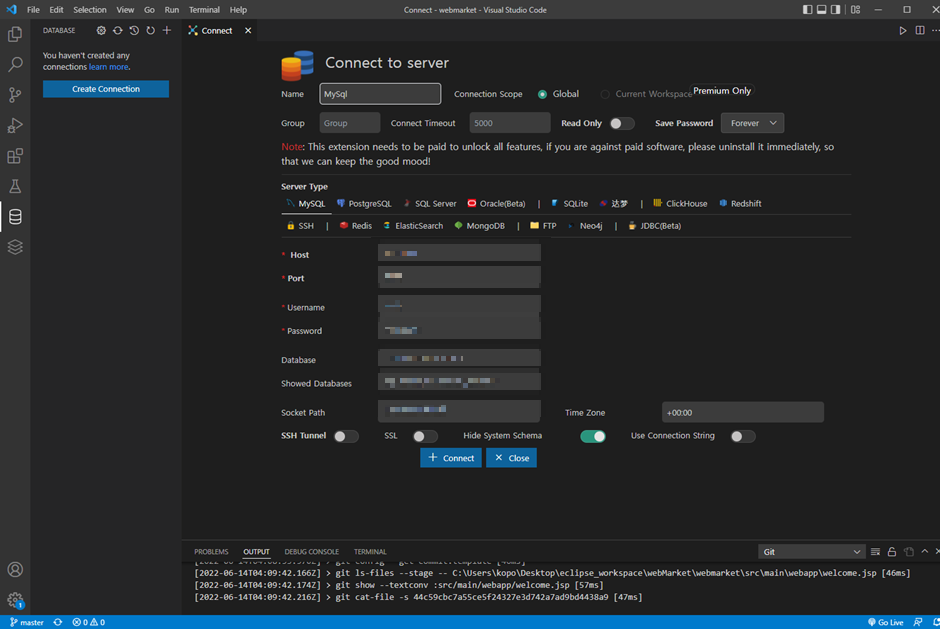Click the Time Zone input field
The image size is (940, 629).
pyautogui.click(x=742, y=413)
